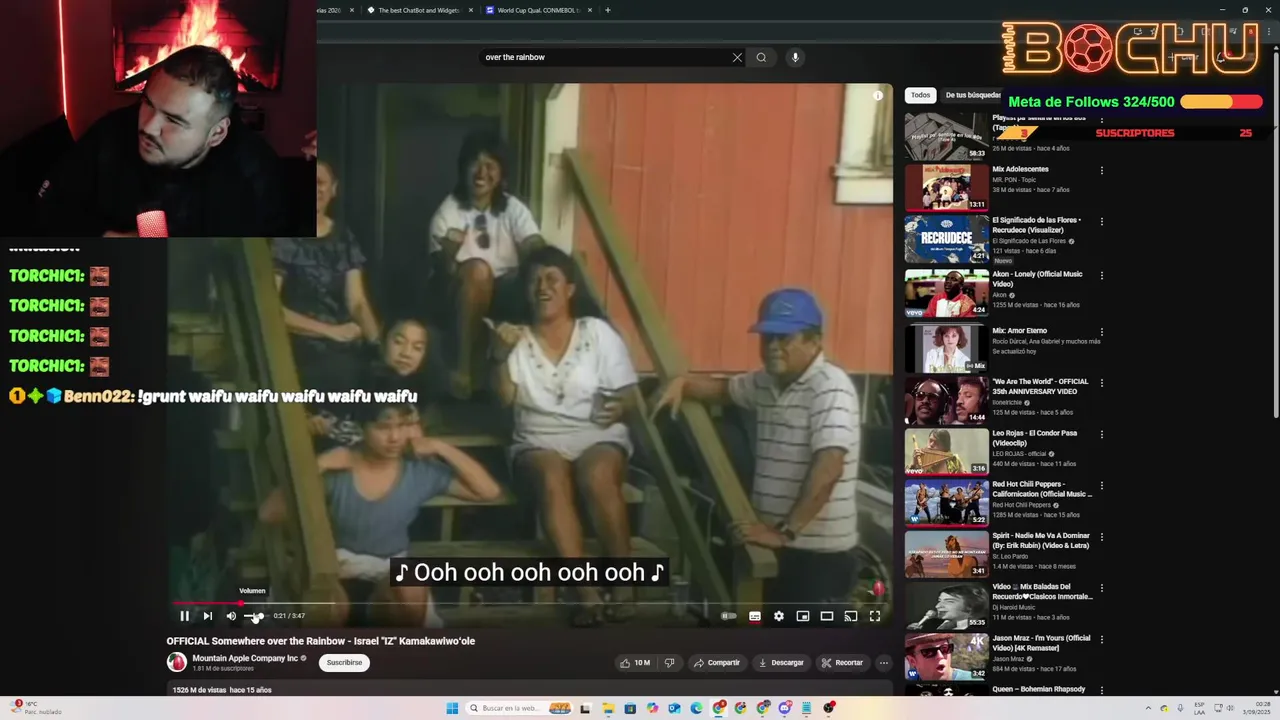
Task: Open the player settings gear
Action: 779,616
